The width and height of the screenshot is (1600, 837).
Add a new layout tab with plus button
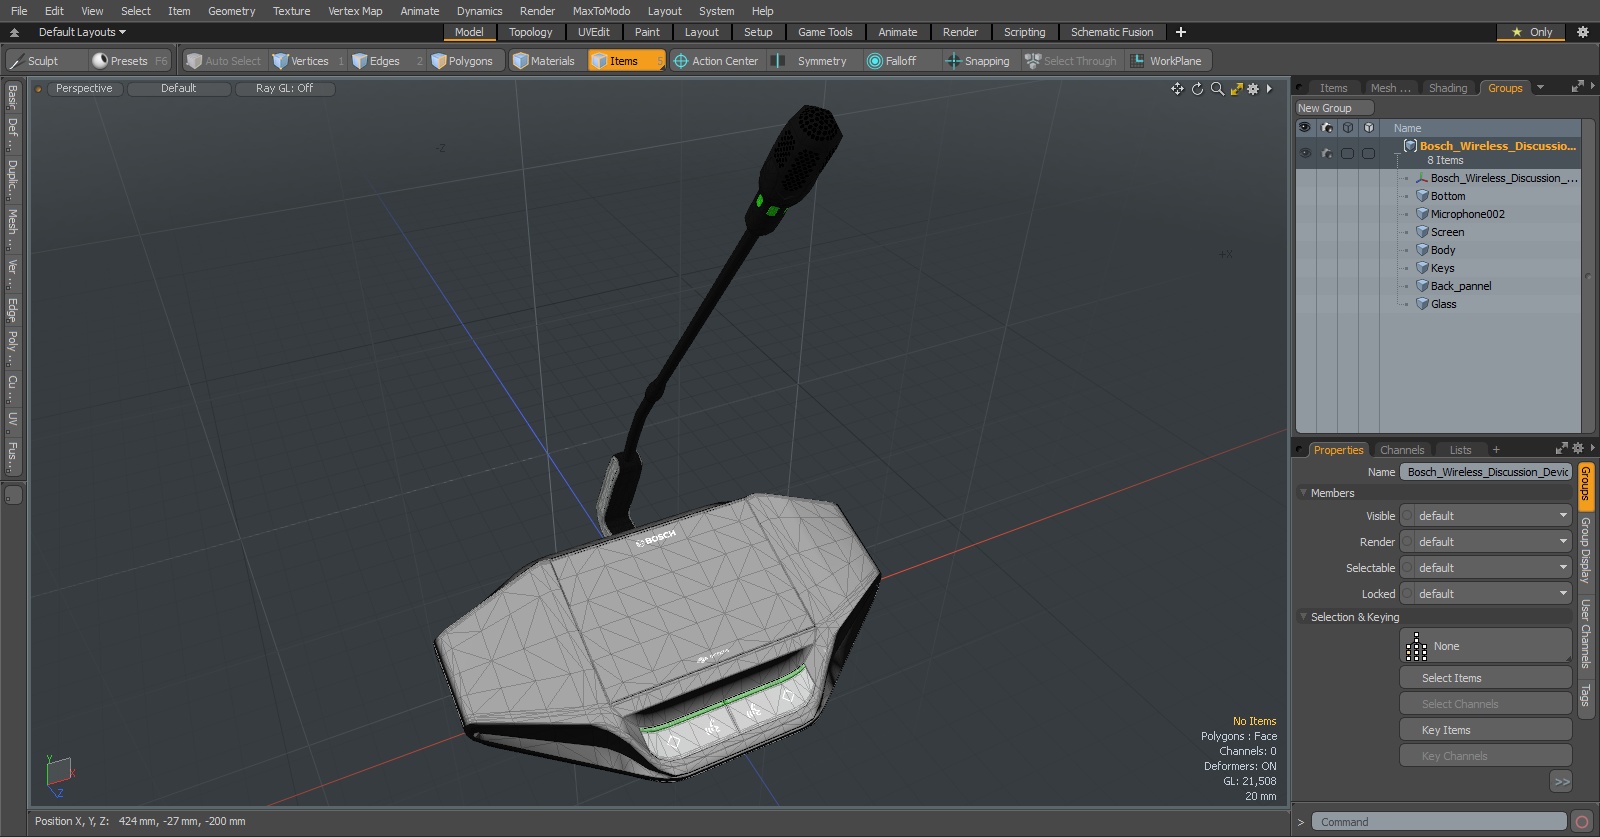[1181, 32]
